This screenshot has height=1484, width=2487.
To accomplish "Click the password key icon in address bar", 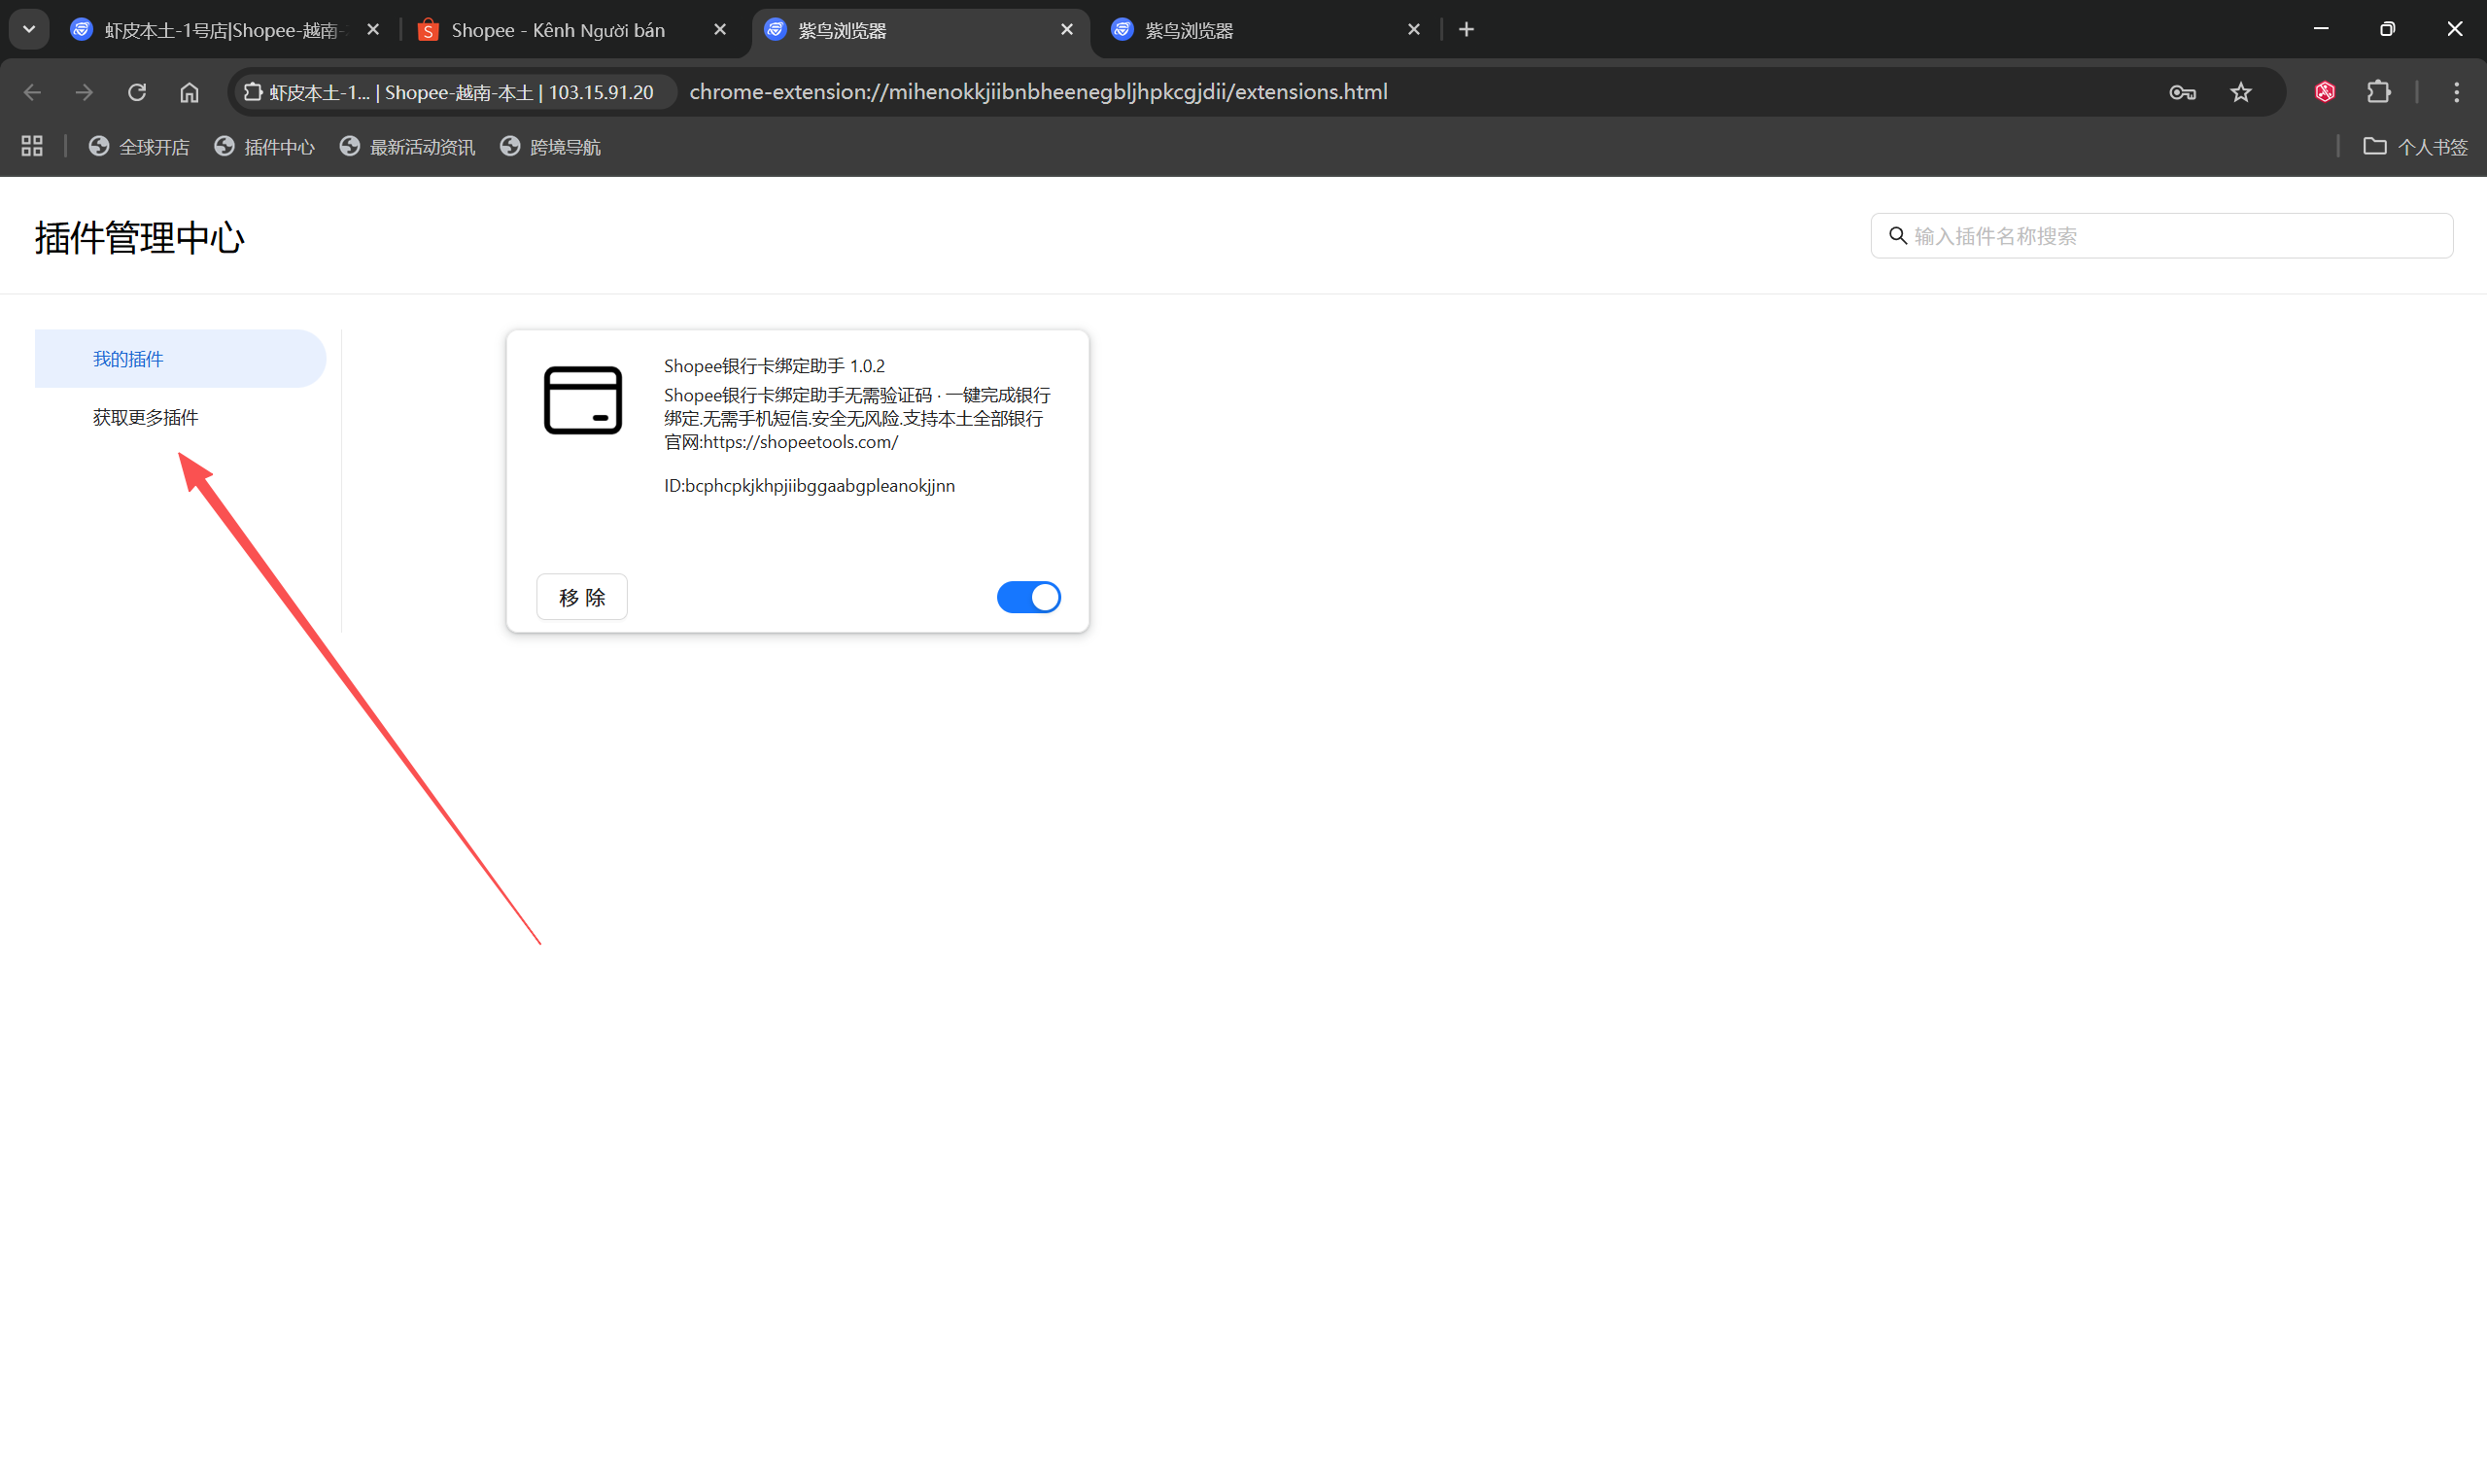I will [2182, 92].
